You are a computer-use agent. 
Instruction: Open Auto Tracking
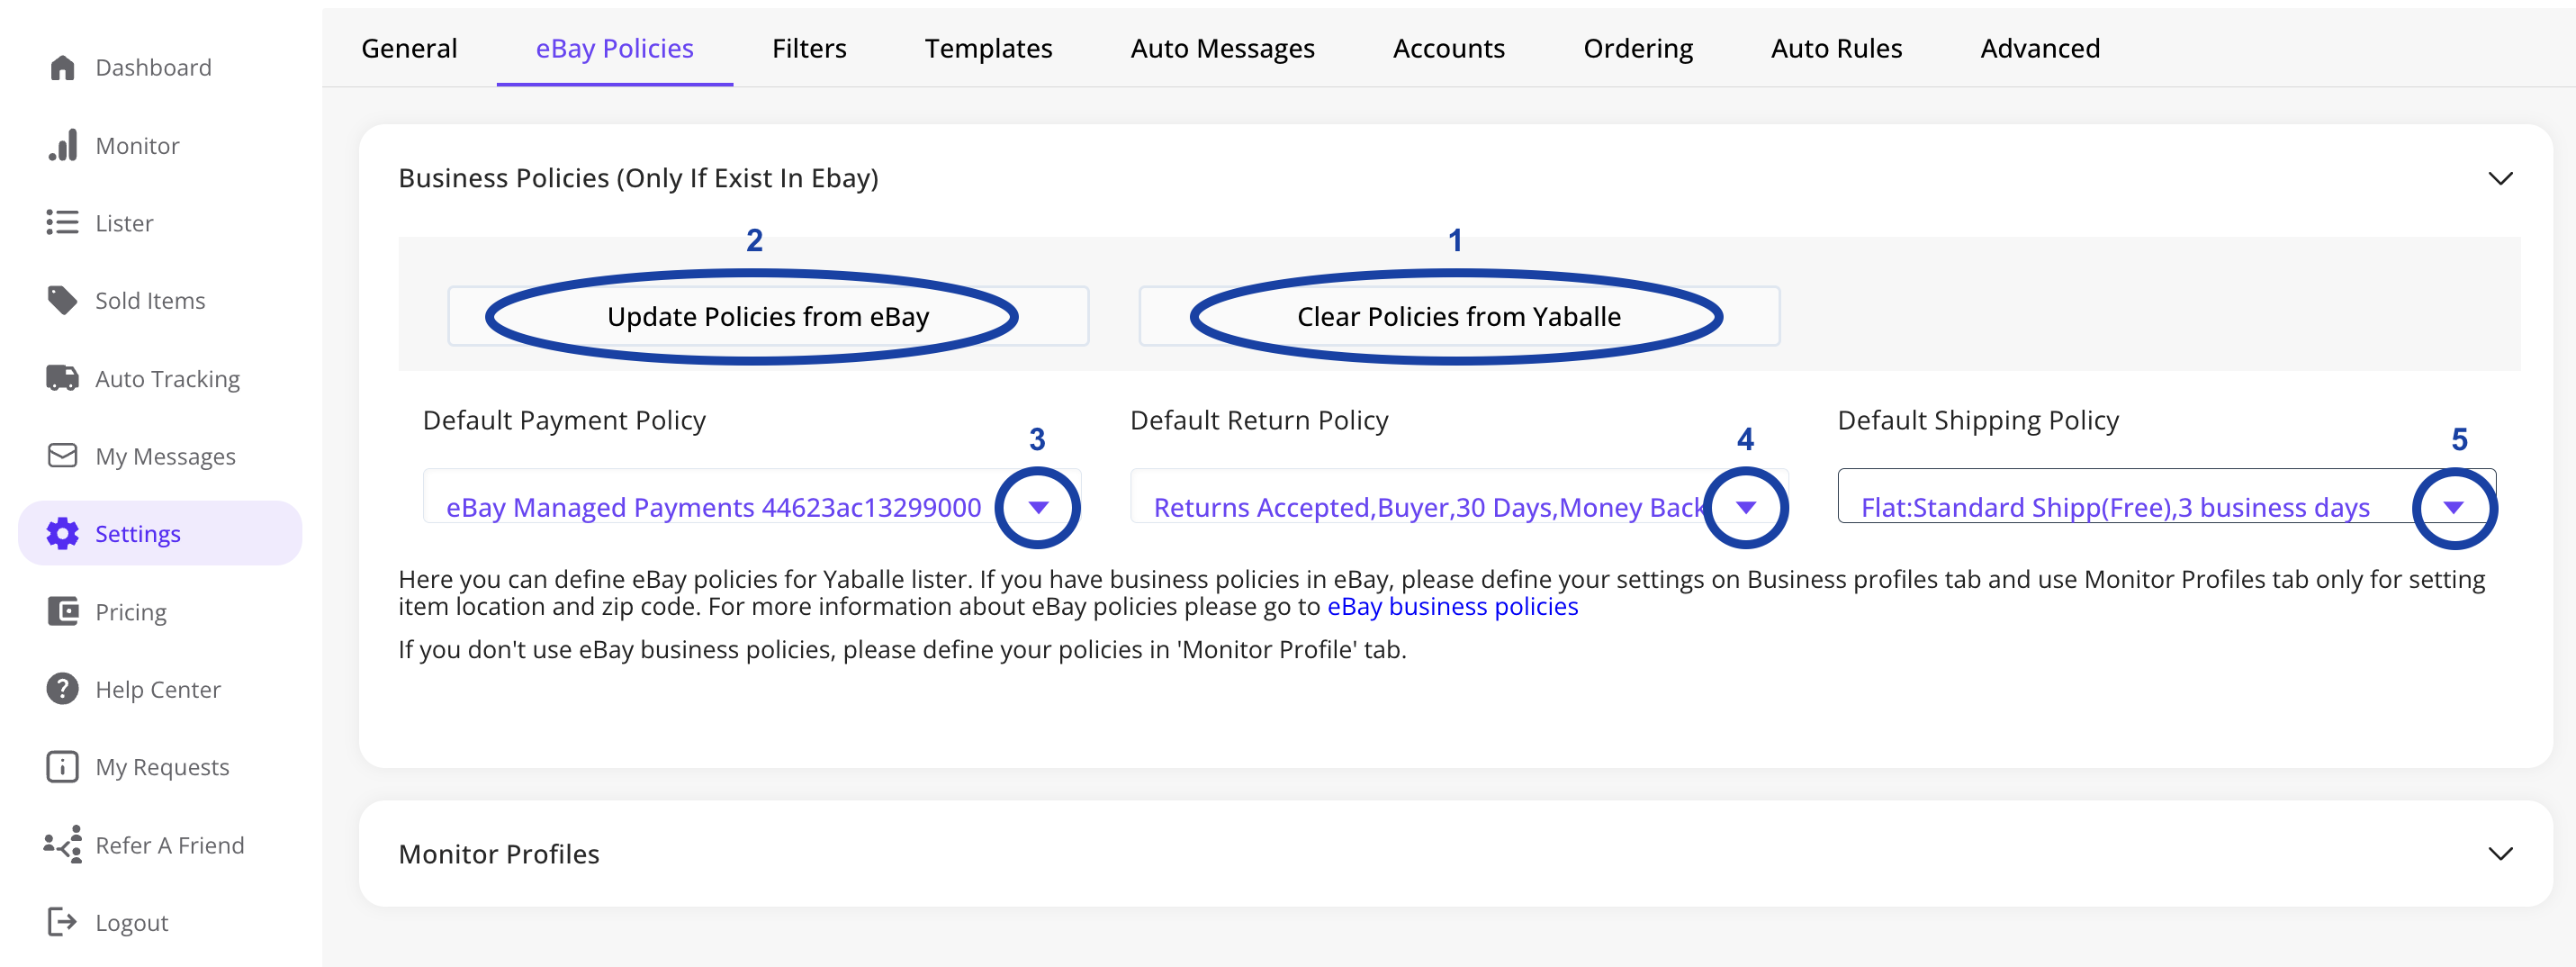coord(167,378)
